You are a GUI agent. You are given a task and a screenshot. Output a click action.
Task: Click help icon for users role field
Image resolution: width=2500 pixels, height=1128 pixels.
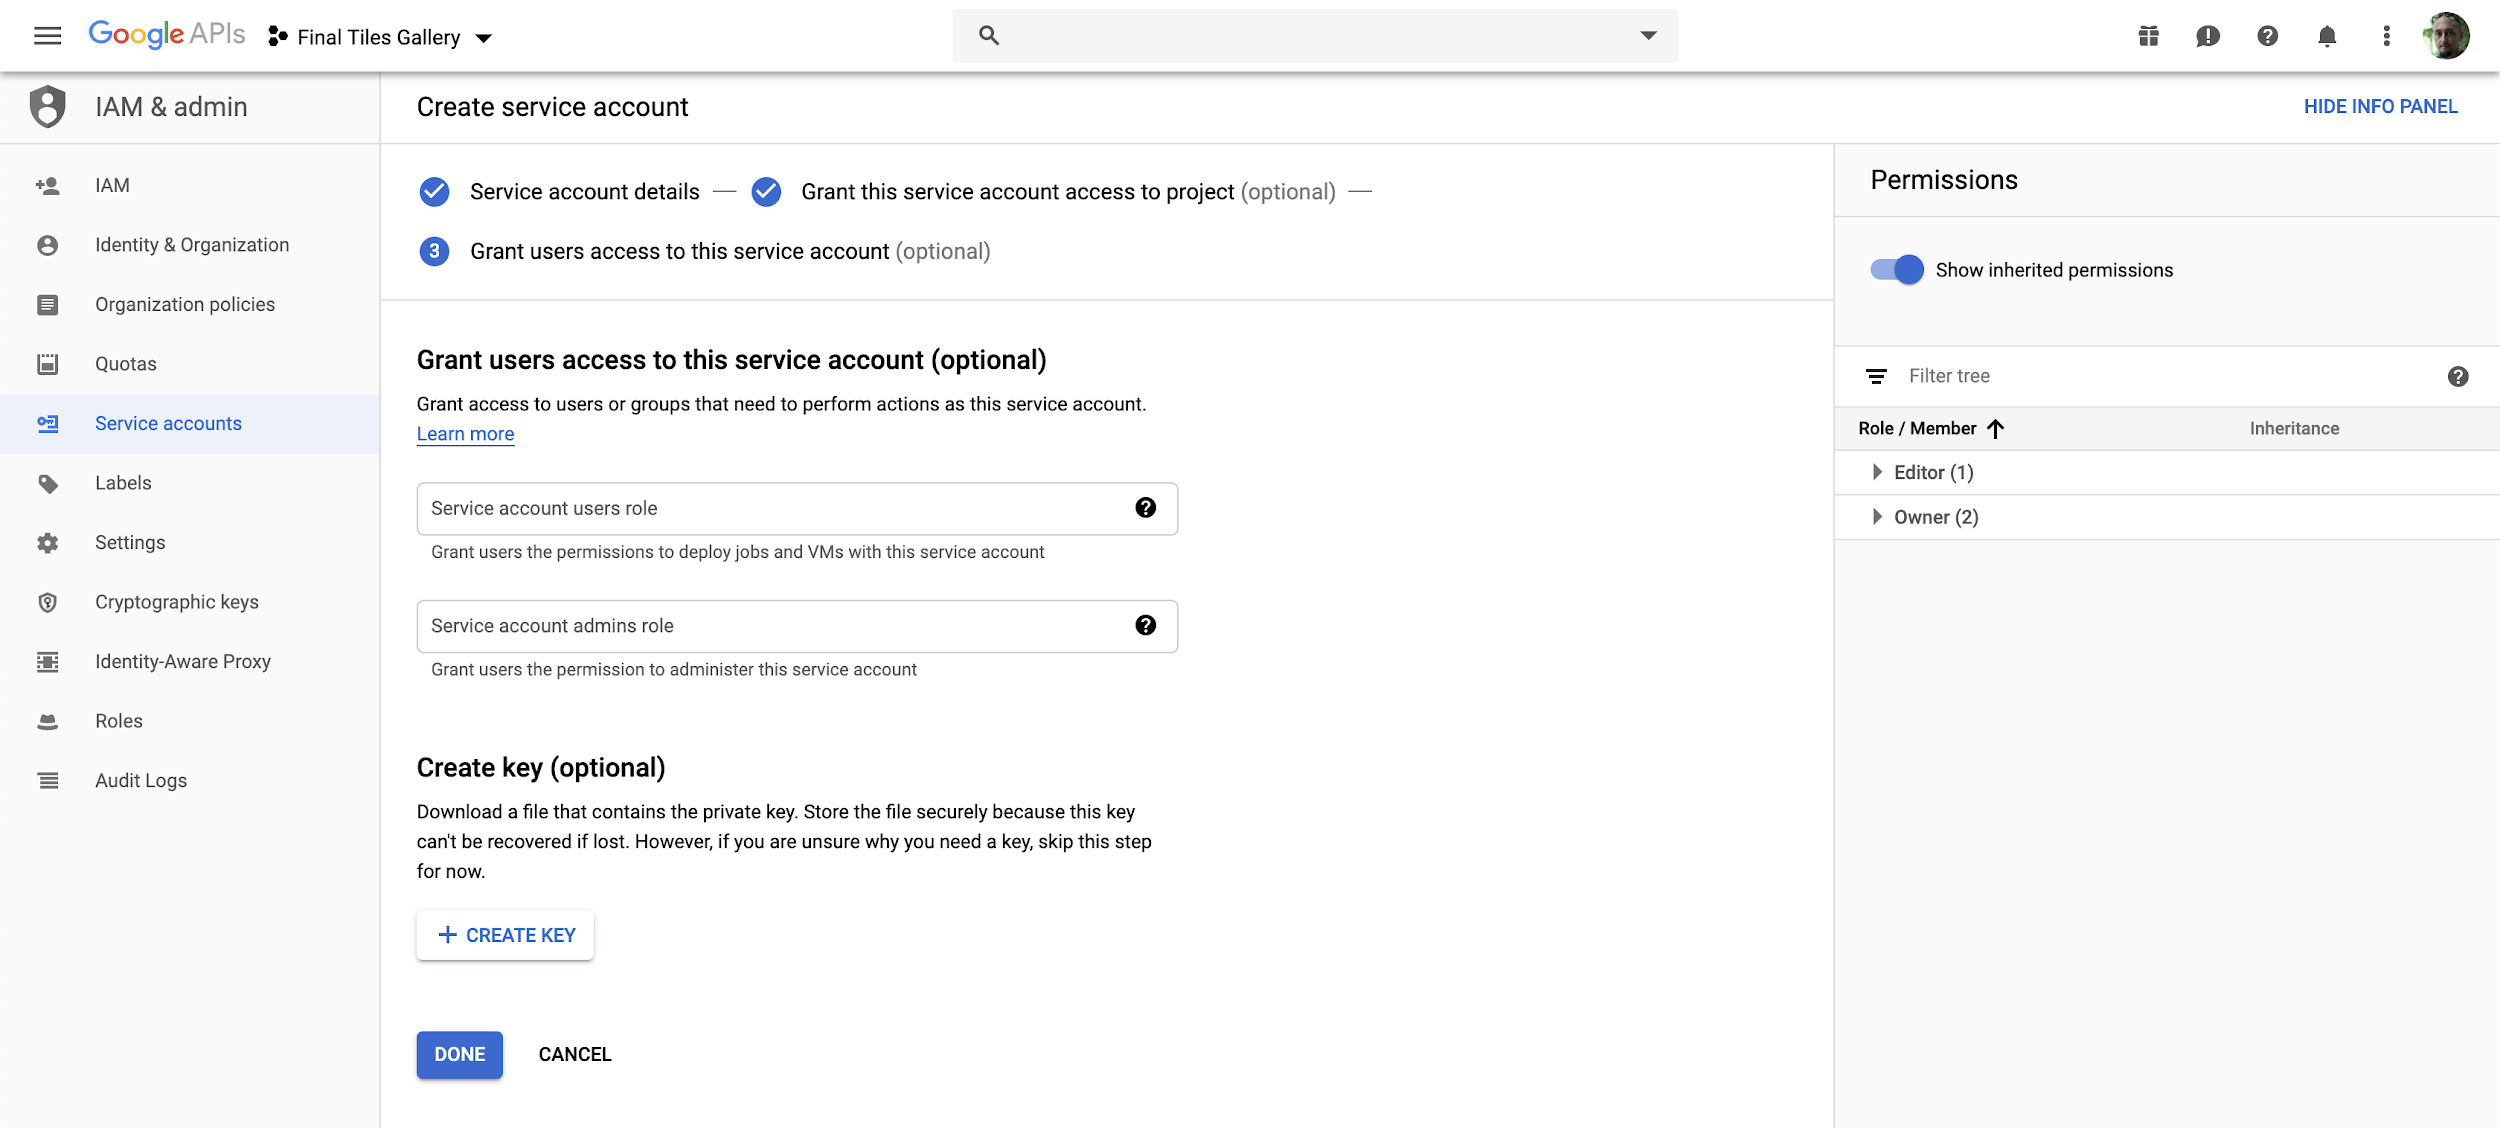pyautogui.click(x=1146, y=508)
